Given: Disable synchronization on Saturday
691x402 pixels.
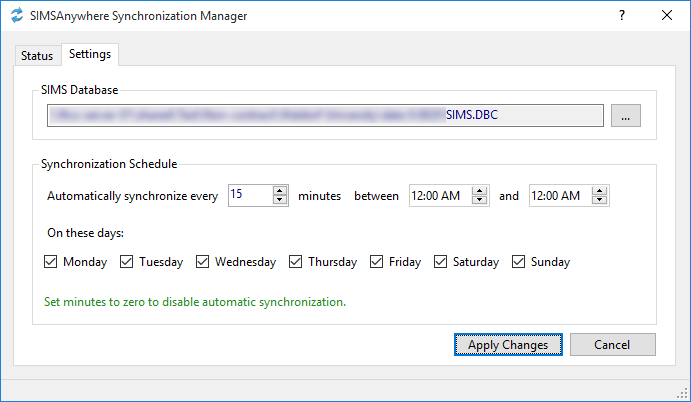Looking at the screenshot, I should point(440,262).
